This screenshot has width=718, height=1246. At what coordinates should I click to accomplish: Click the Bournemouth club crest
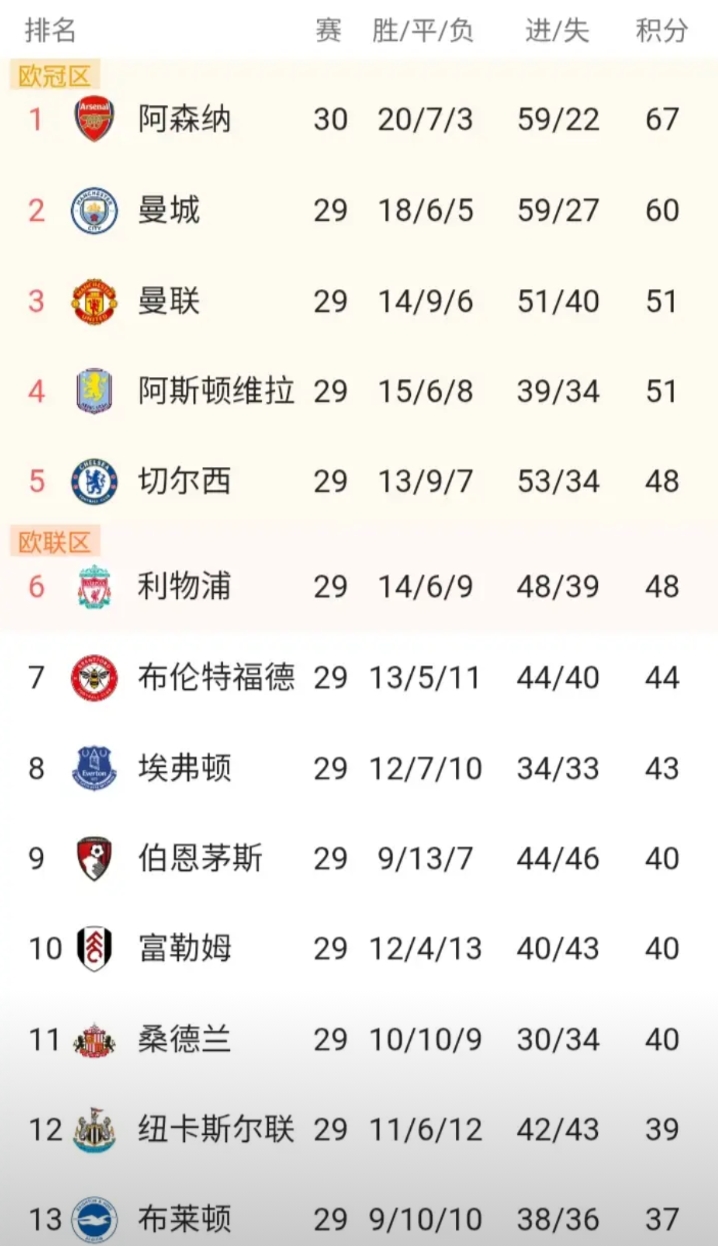click(x=94, y=859)
